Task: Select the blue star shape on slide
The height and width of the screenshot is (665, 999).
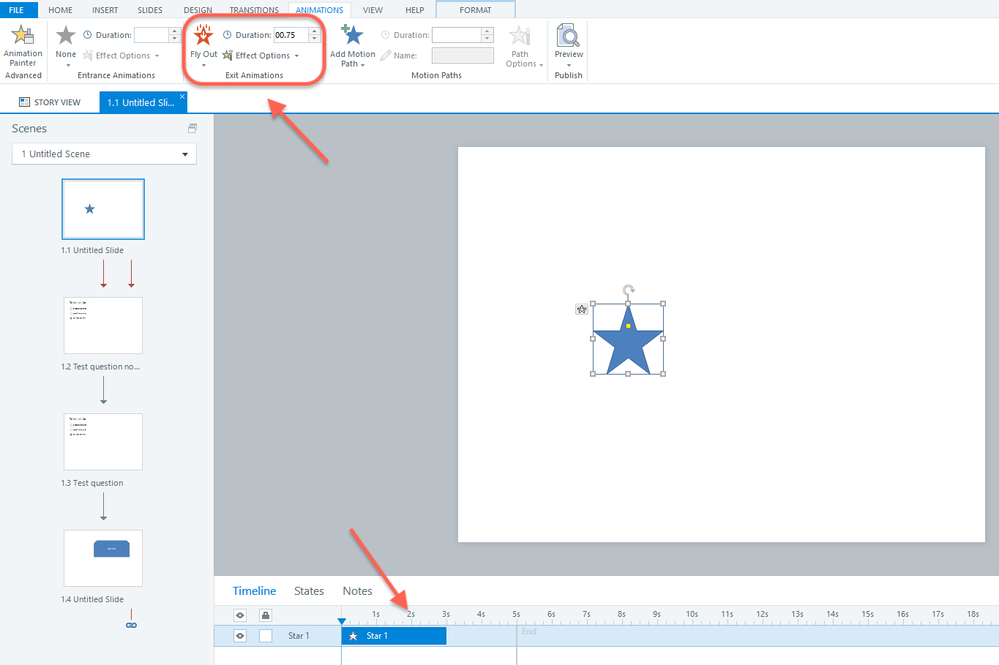Action: pyautogui.click(x=628, y=341)
